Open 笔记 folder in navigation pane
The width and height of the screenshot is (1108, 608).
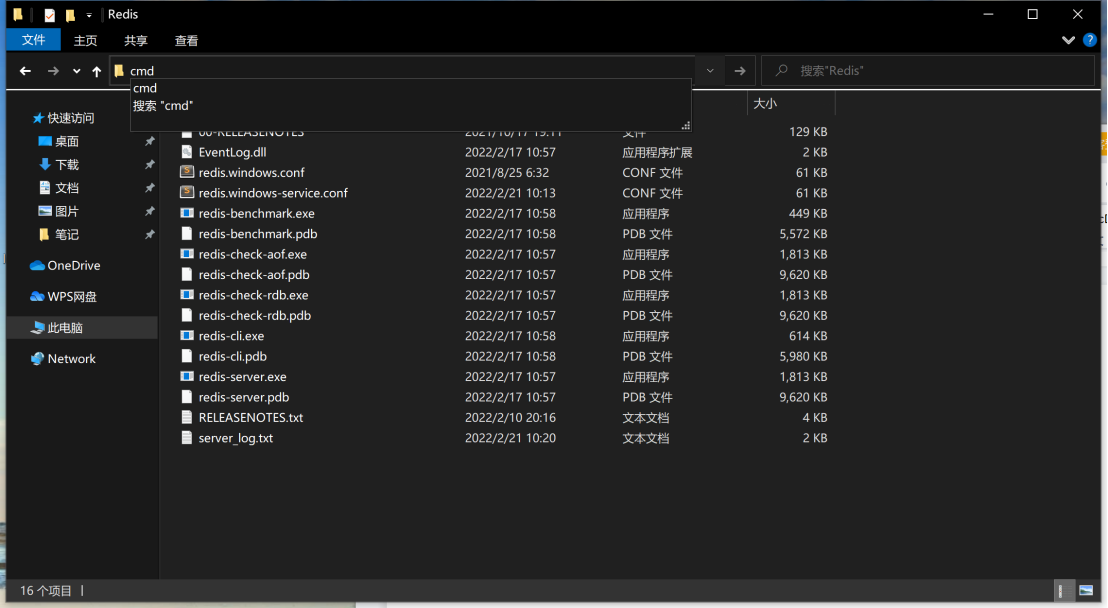67,235
